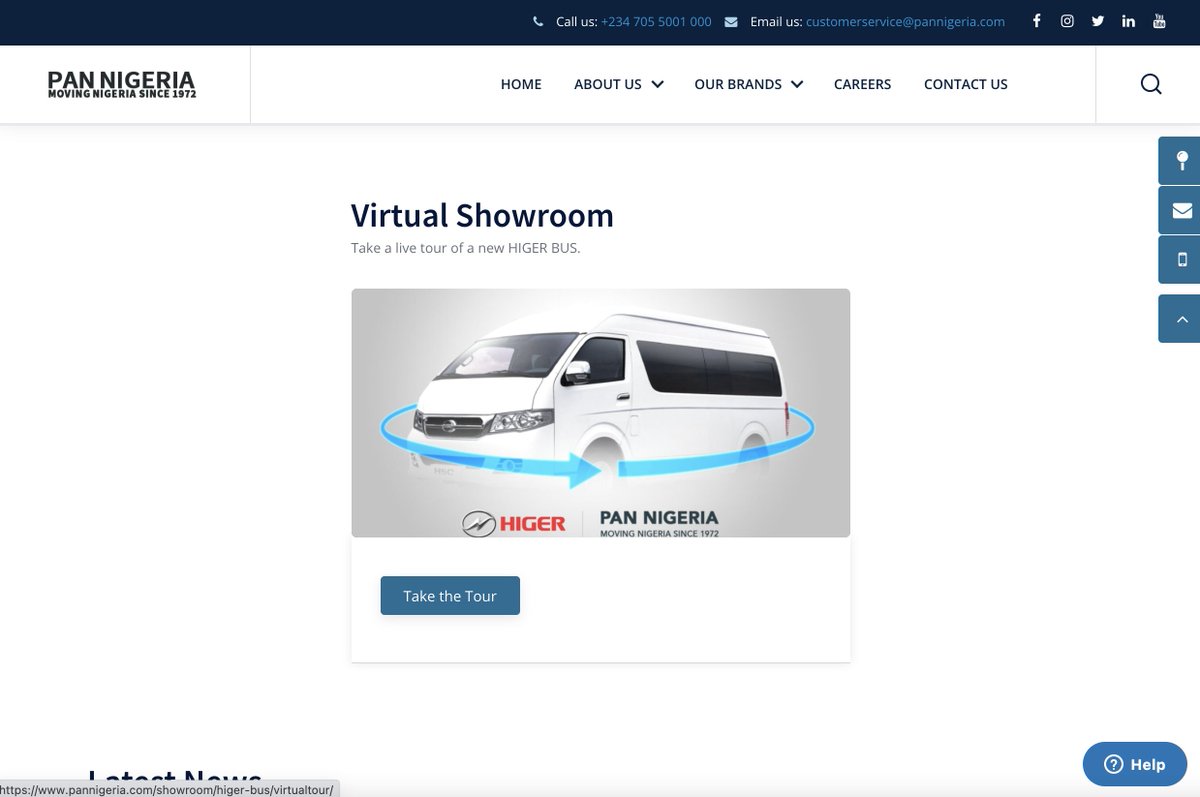Expand the ABOUT US dropdown chevron
The image size is (1200, 797).
(x=657, y=84)
